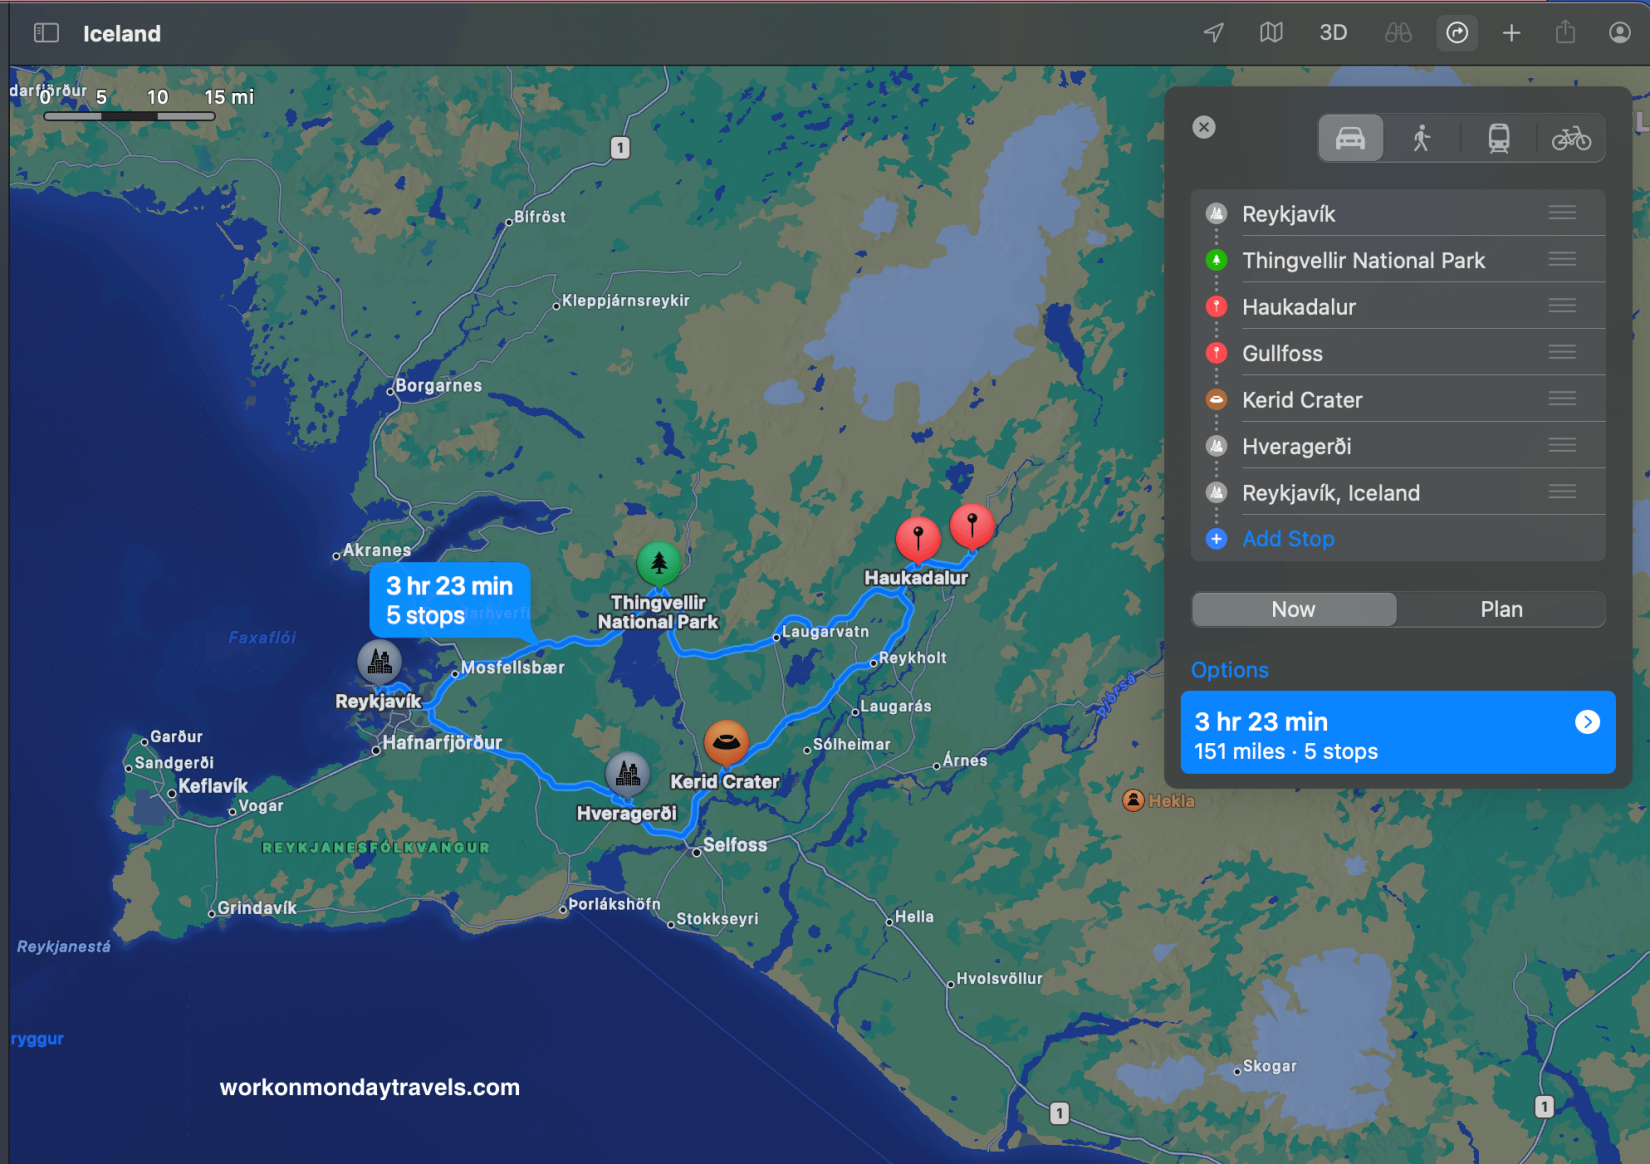Click the directions button in toolbar

point(1457,33)
